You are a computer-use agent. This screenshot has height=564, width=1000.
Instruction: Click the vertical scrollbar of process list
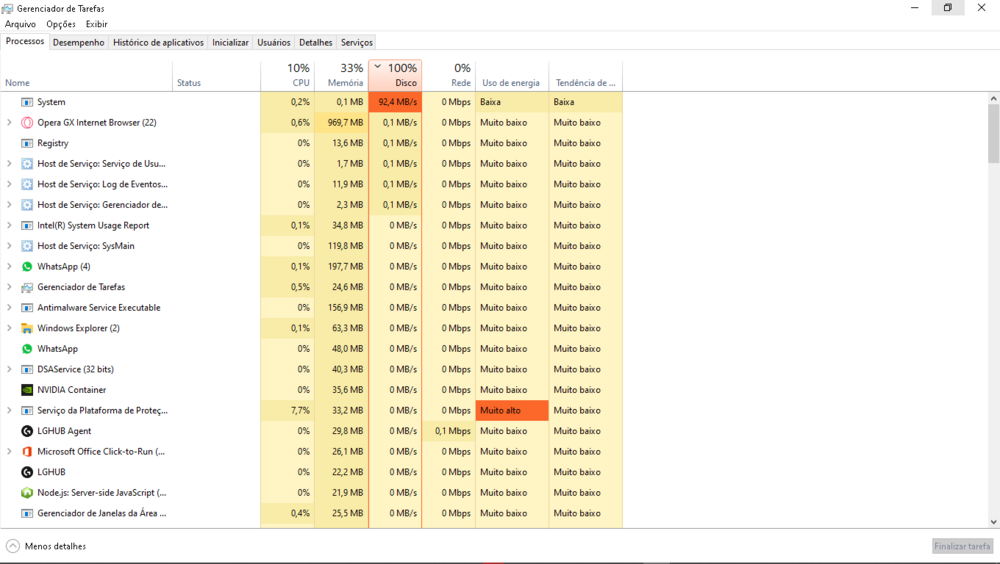pyautogui.click(x=993, y=300)
